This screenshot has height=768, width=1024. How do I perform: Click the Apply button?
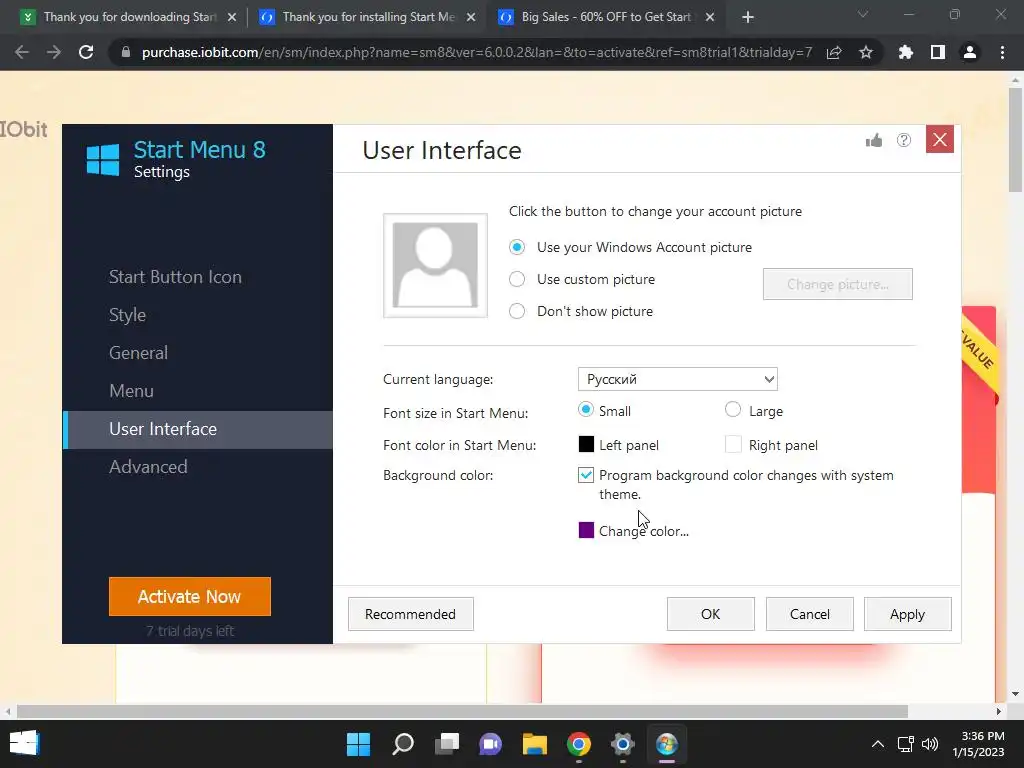[x=908, y=614]
